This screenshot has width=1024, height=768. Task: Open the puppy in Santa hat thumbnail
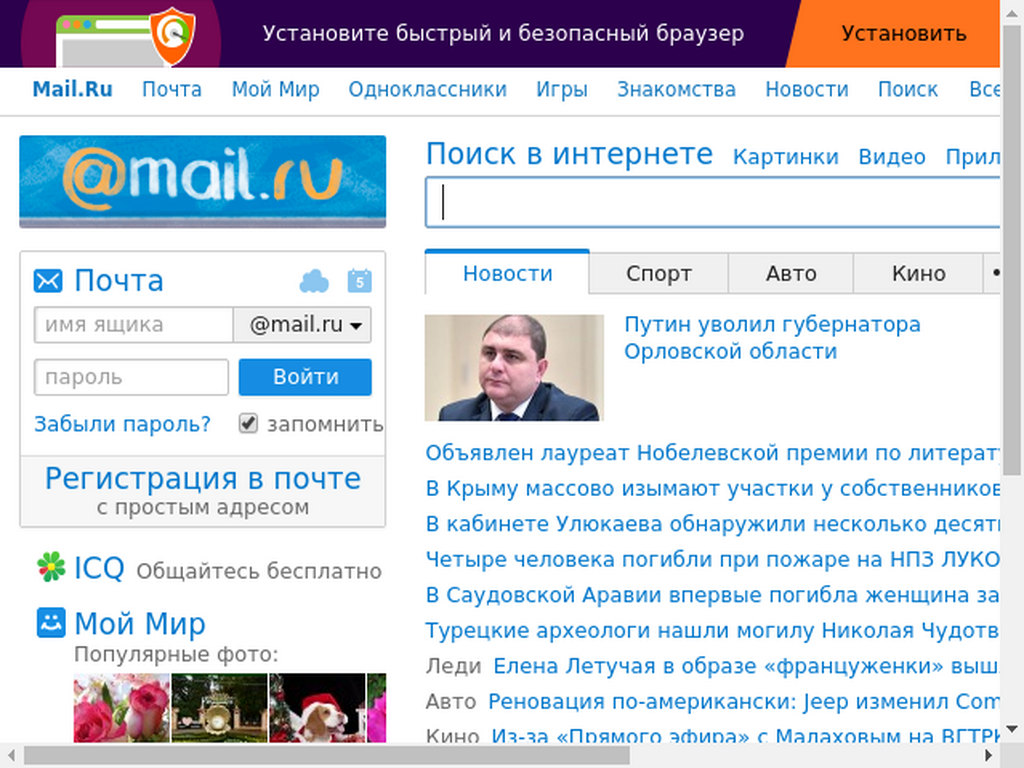317,708
